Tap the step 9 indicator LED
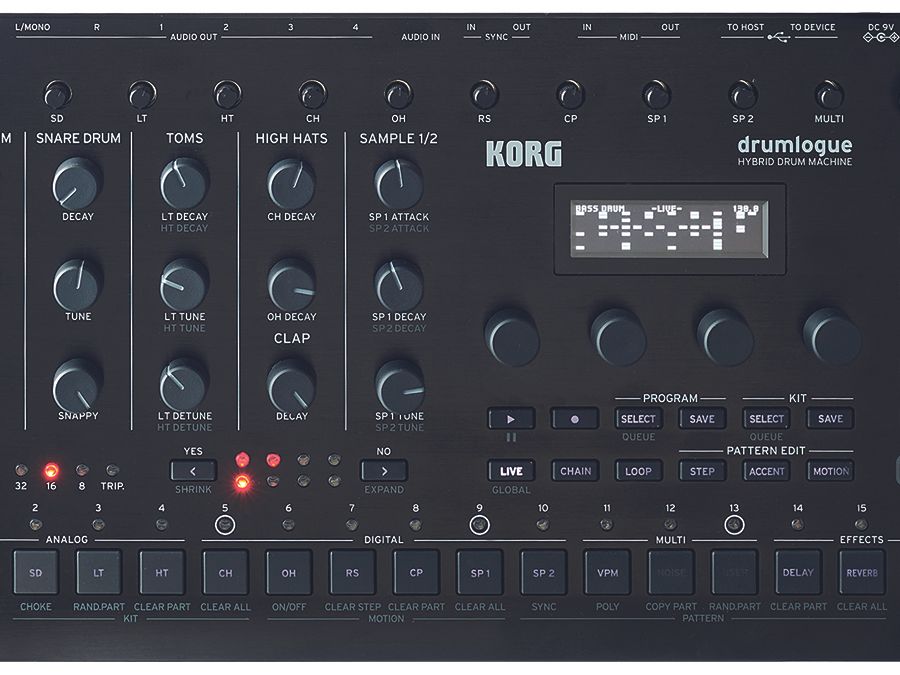The height and width of the screenshot is (675, 900). tap(479, 525)
